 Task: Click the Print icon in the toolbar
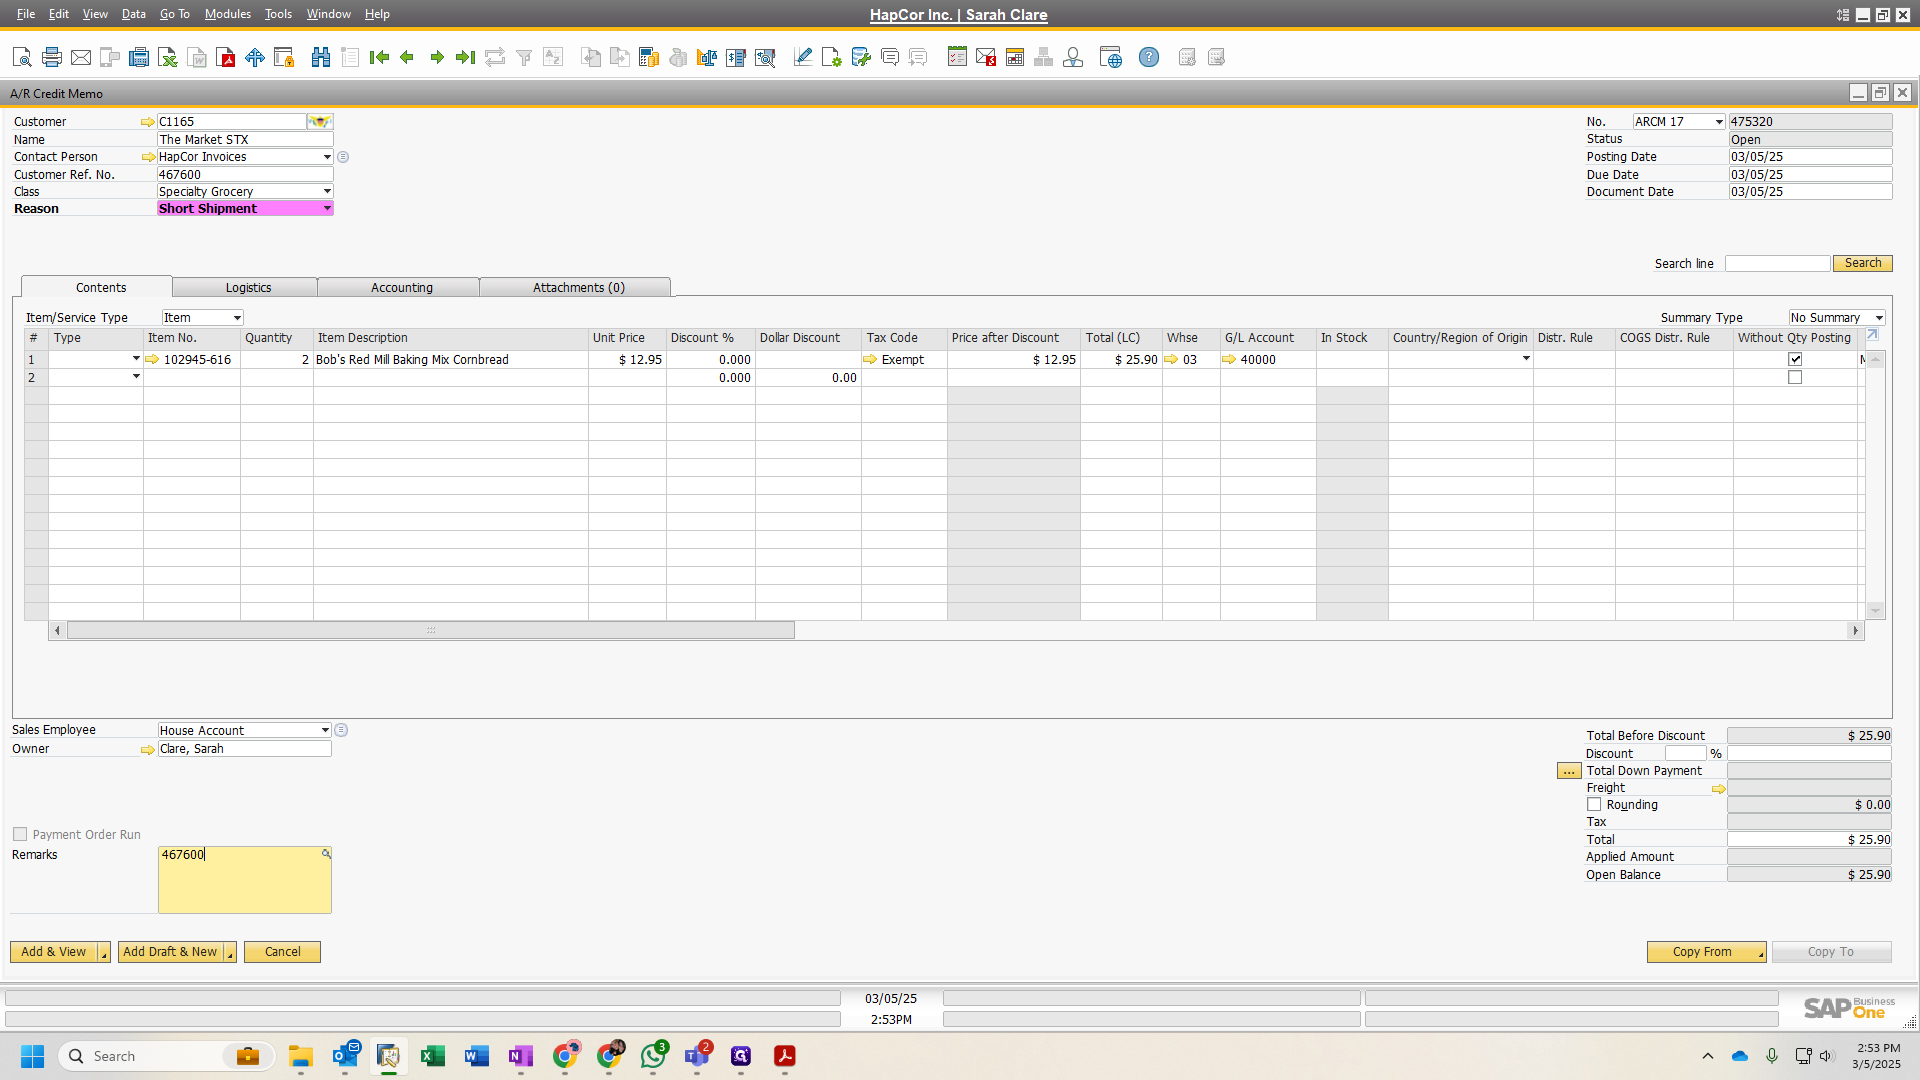(x=52, y=58)
